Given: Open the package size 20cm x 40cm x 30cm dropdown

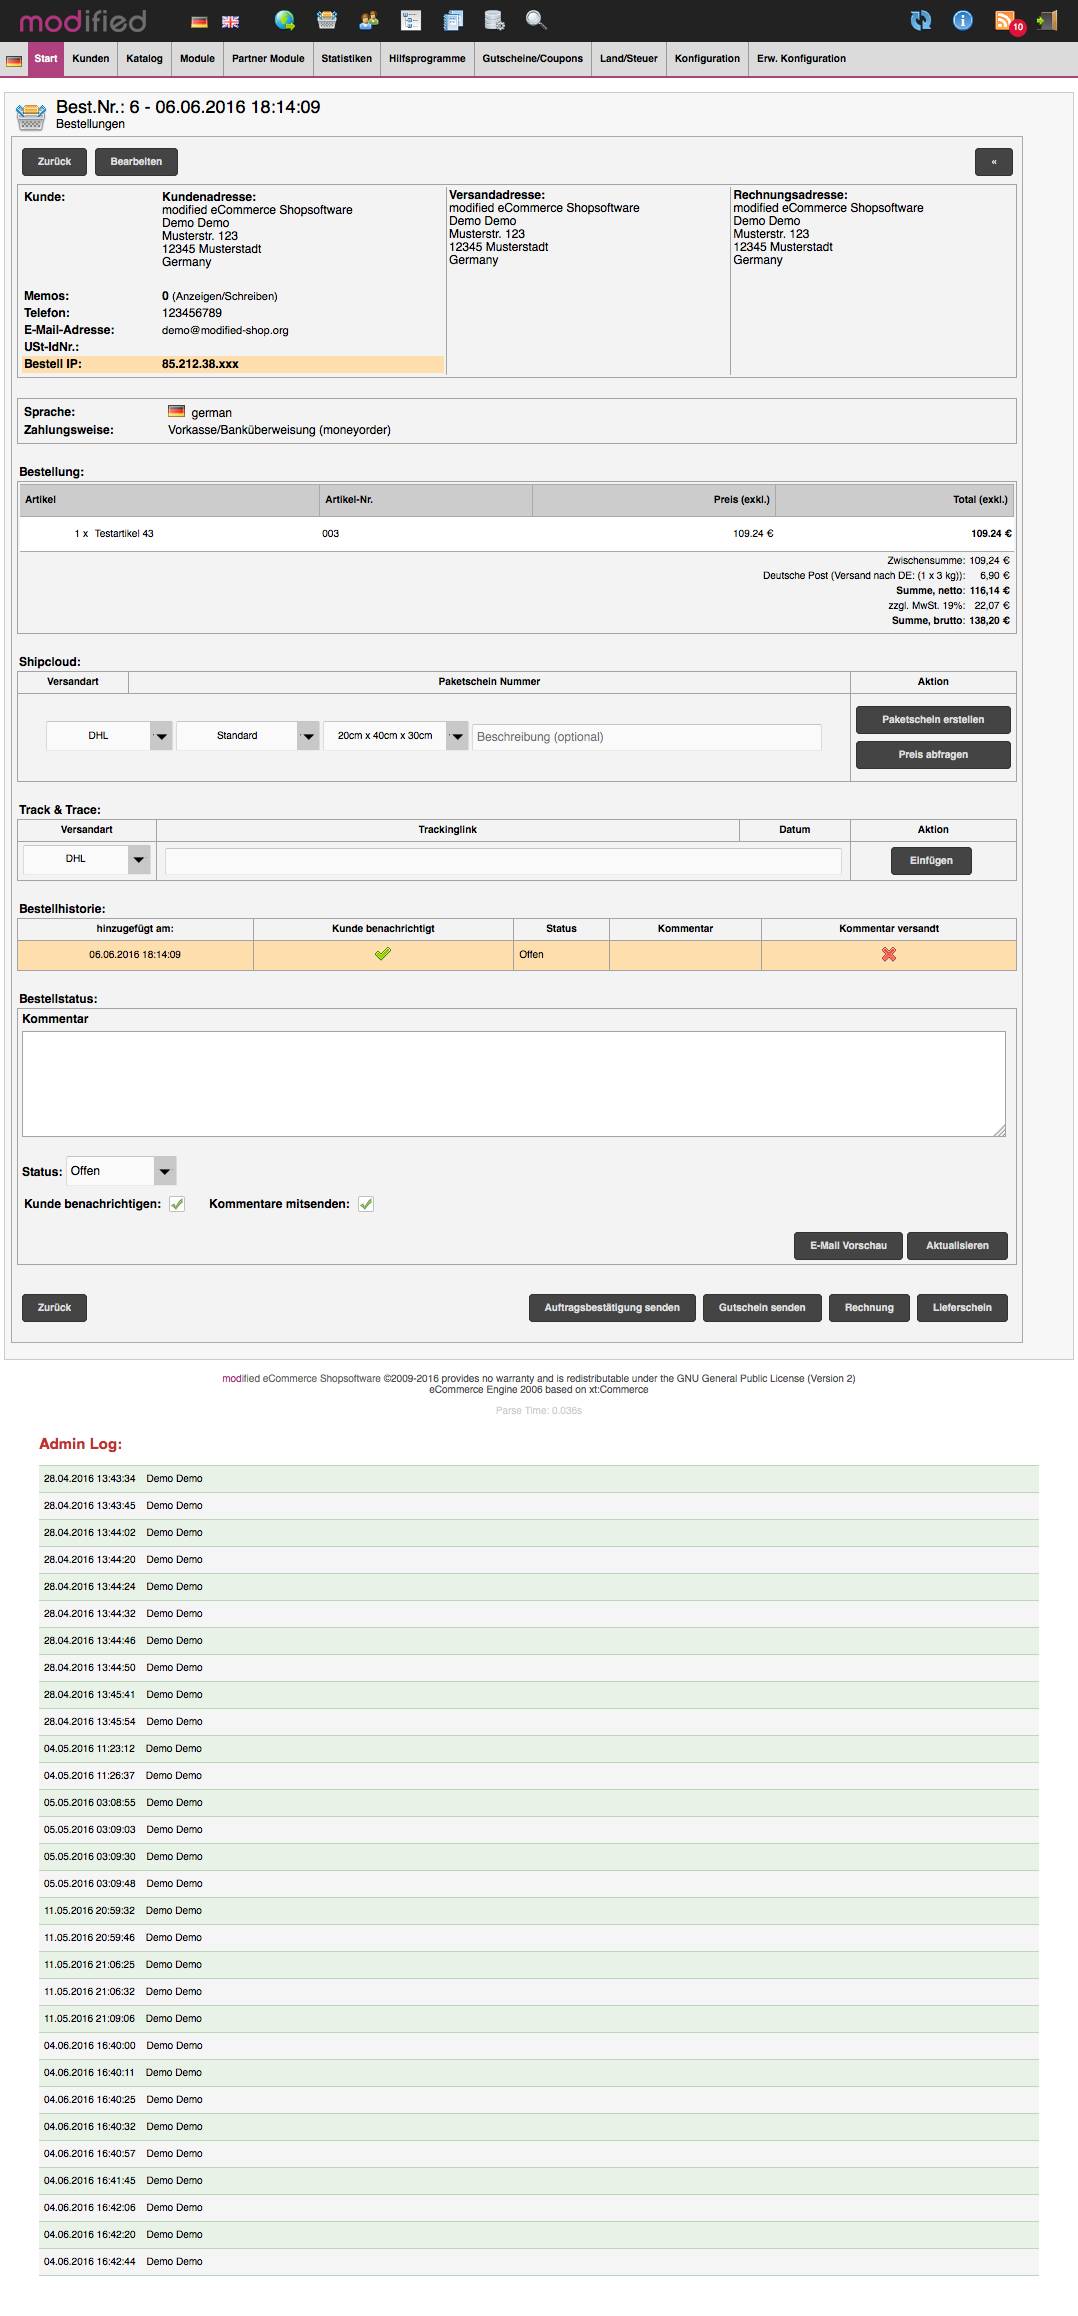Looking at the screenshot, I should point(395,736).
